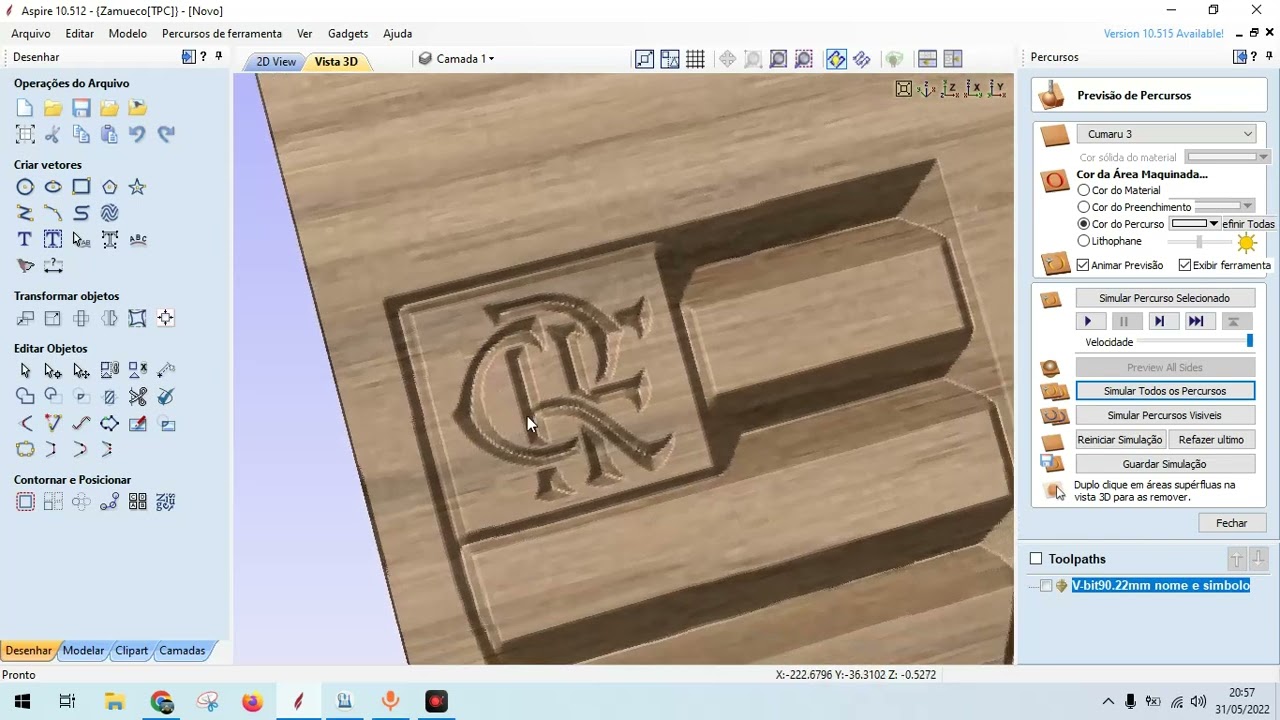This screenshot has height=720, width=1280.
Task: Open the Cumaru 3 material dropdown
Action: coord(1166,134)
